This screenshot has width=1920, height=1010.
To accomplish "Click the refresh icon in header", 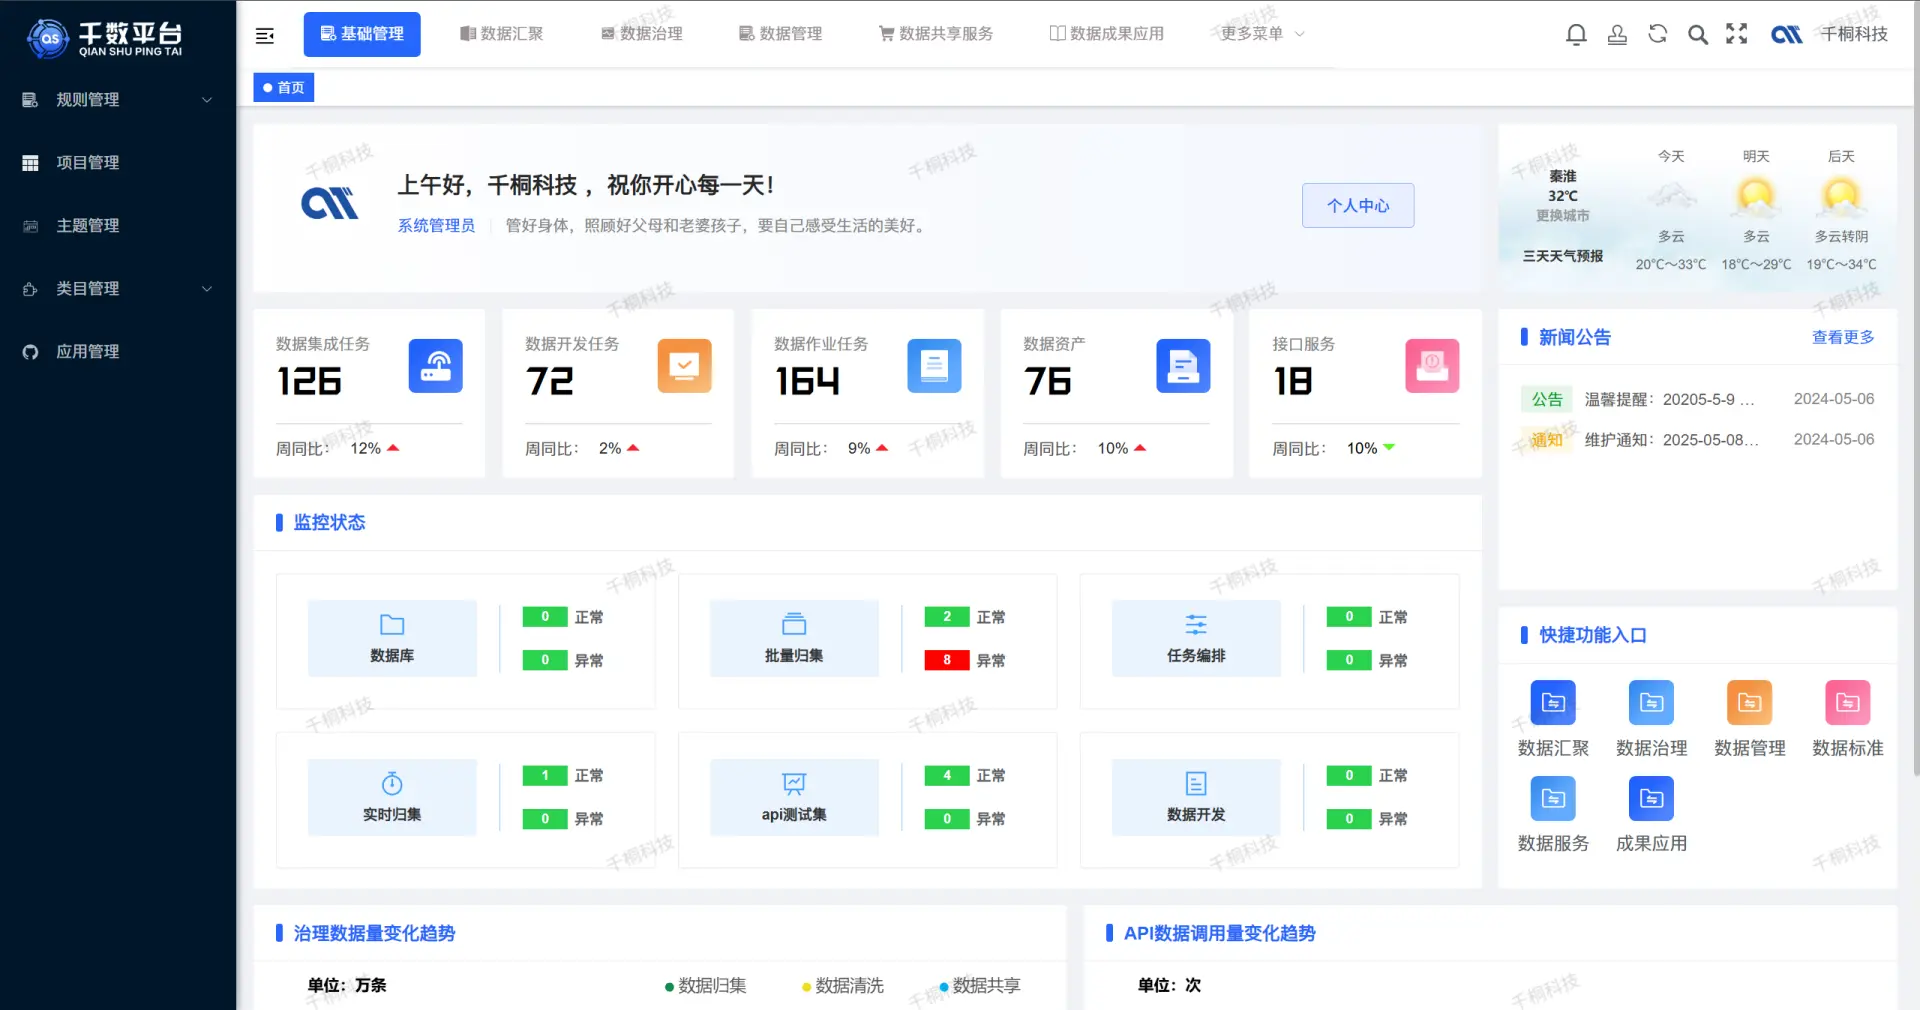I will (x=1657, y=34).
